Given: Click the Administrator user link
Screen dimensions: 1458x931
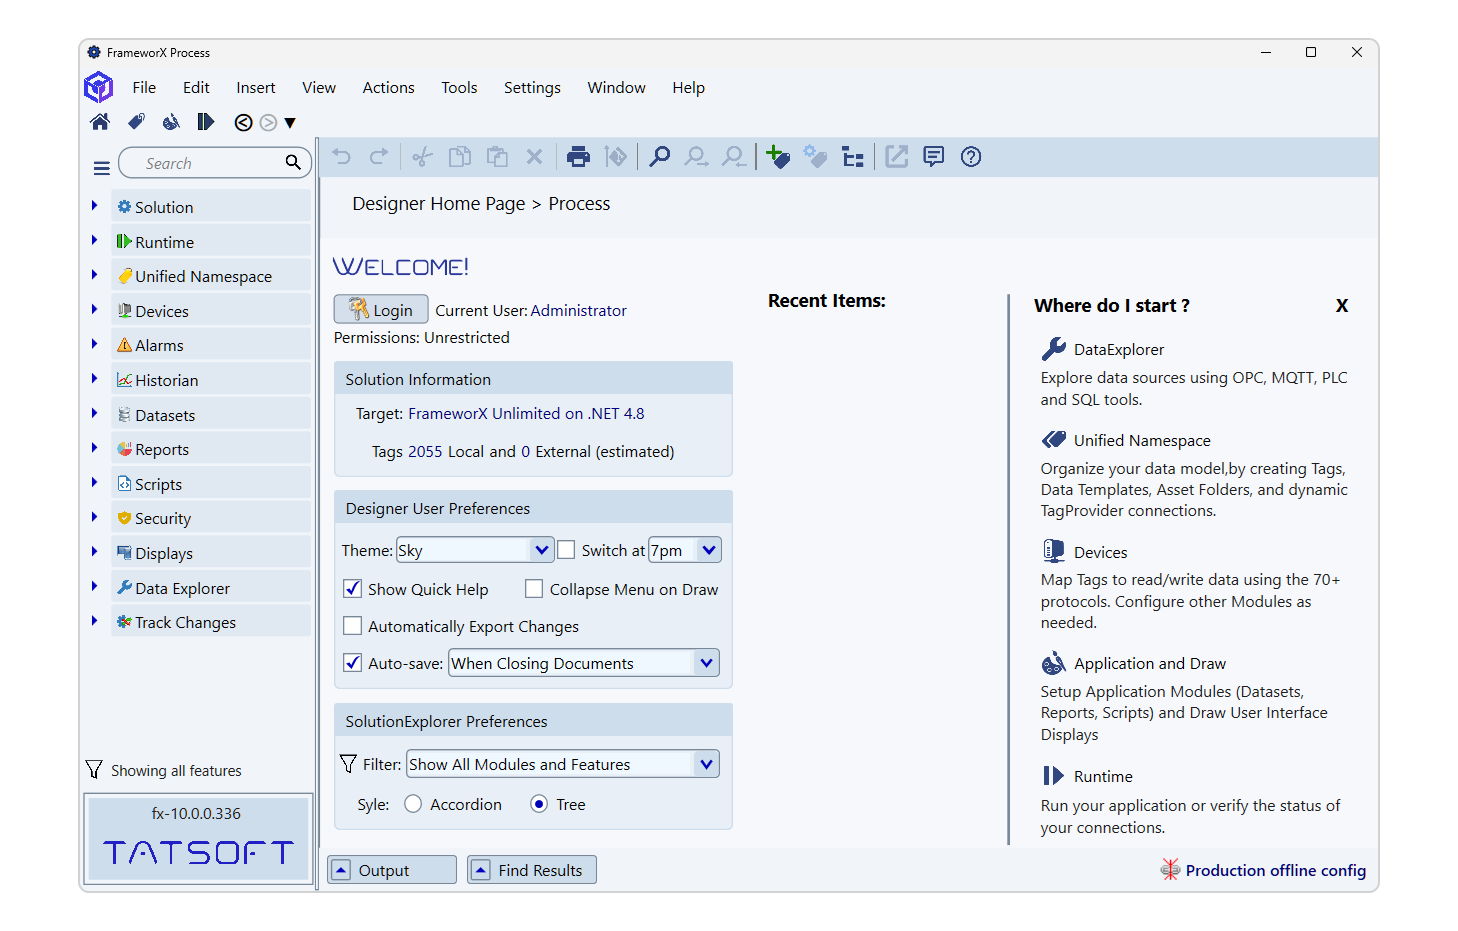Looking at the screenshot, I should (579, 310).
